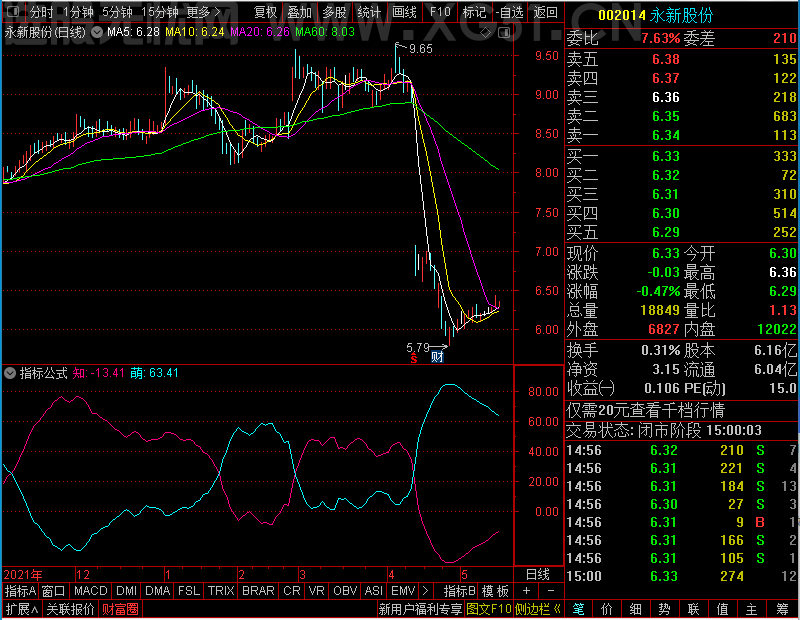
Task: Open 图文F10 information link
Action: point(489,609)
